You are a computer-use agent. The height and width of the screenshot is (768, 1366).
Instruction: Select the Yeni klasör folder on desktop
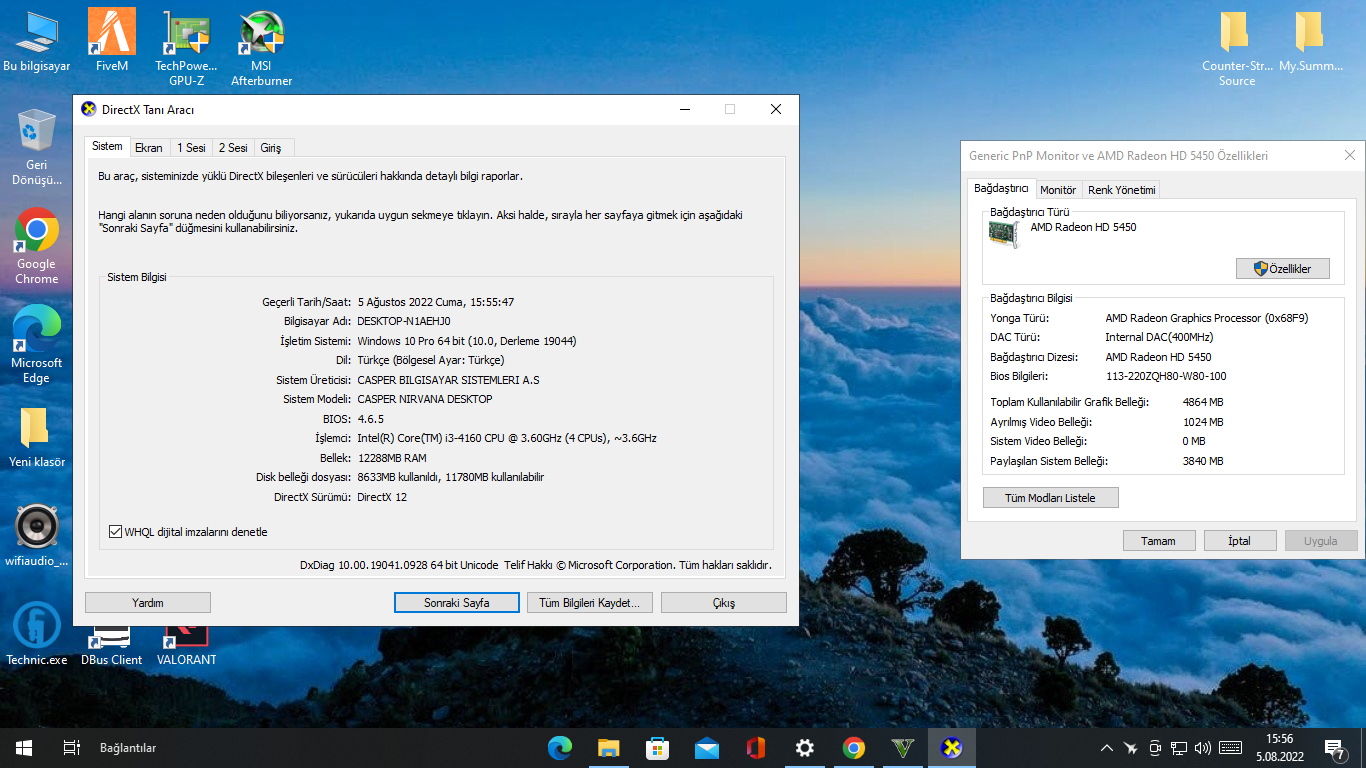(37, 438)
